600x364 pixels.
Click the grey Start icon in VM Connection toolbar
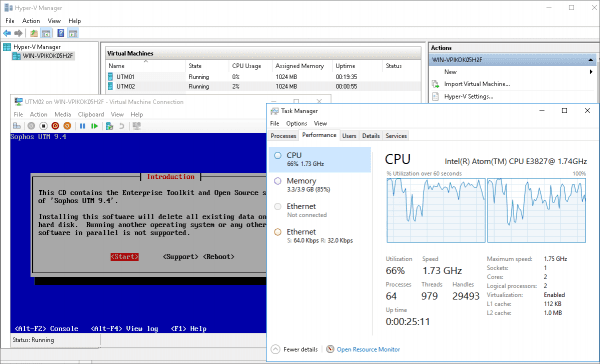(31, 126)
